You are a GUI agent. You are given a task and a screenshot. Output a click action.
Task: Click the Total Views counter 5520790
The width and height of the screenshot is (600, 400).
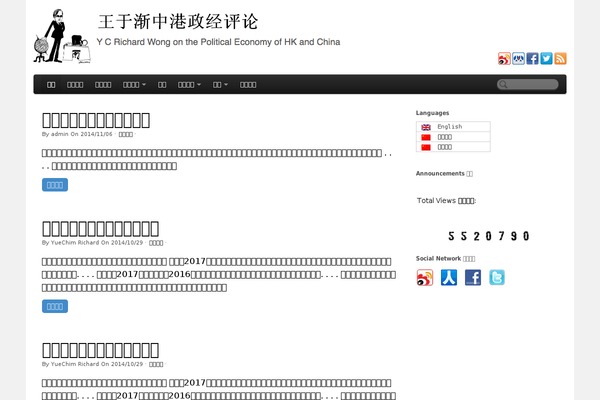[x=489, y=236]
